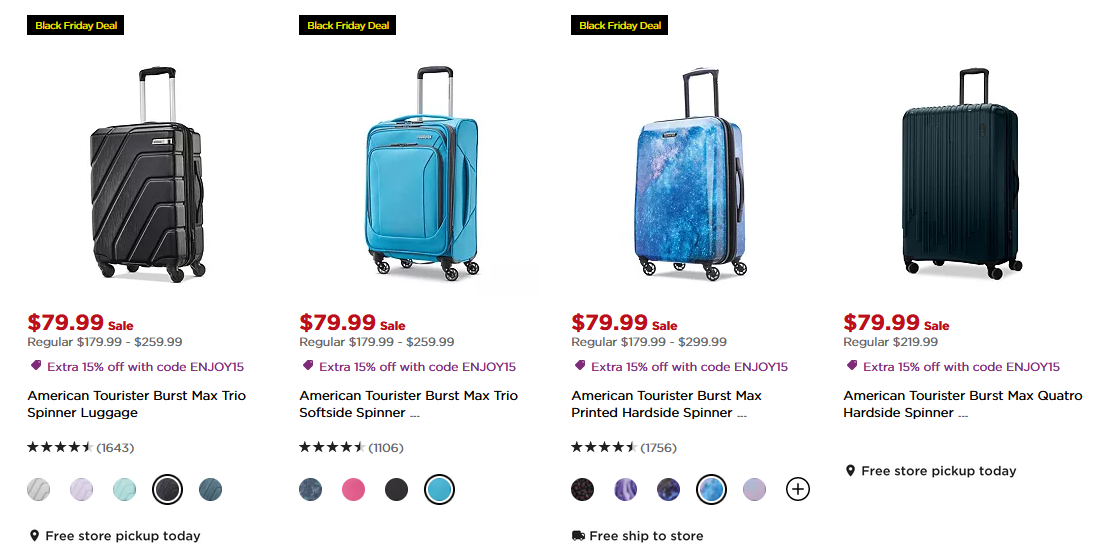Select the mint green swatch for Burst Max Trio Spinner
1110x557 pixels.
(125, 489)
